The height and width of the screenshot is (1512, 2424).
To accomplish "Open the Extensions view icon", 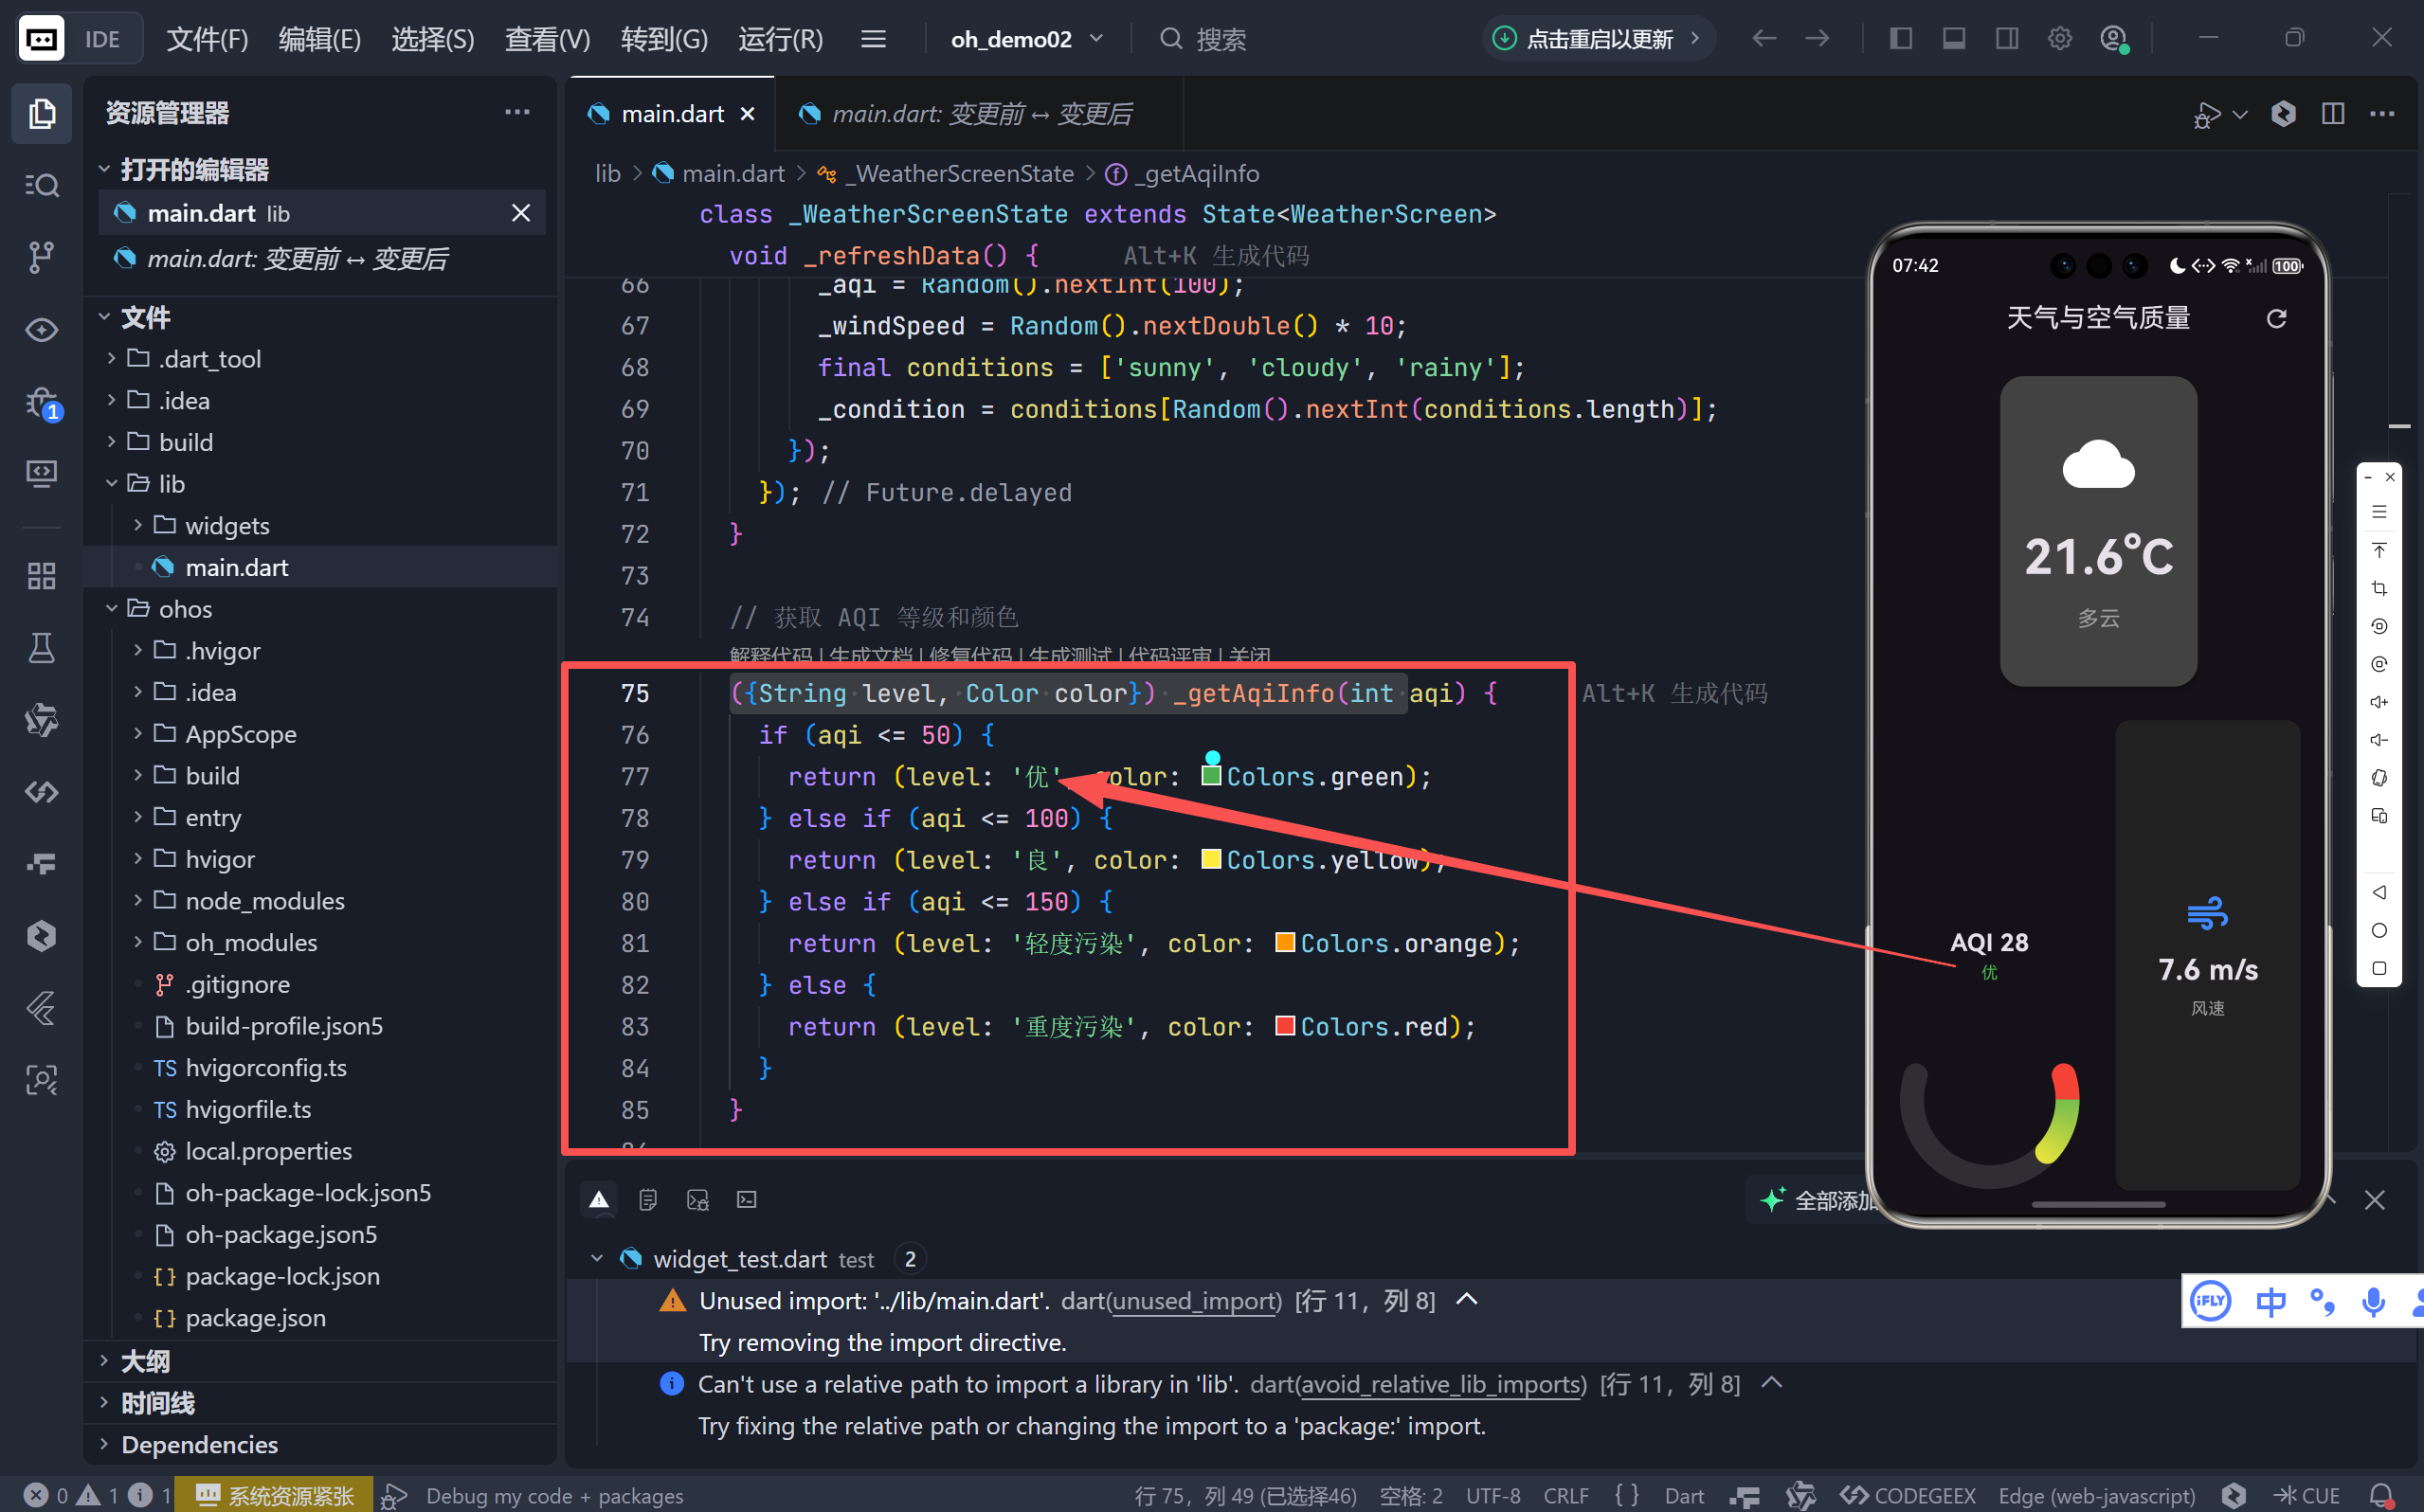I will point(41,576).
